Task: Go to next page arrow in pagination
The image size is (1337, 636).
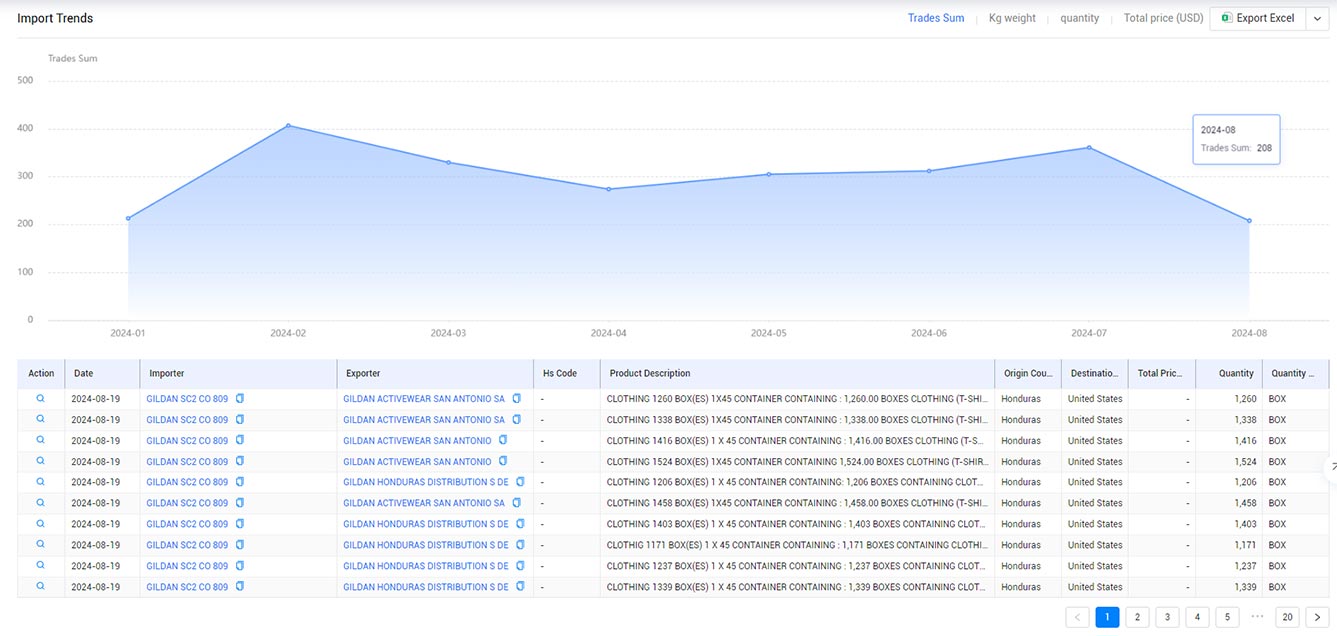Action: [1318, 617]
